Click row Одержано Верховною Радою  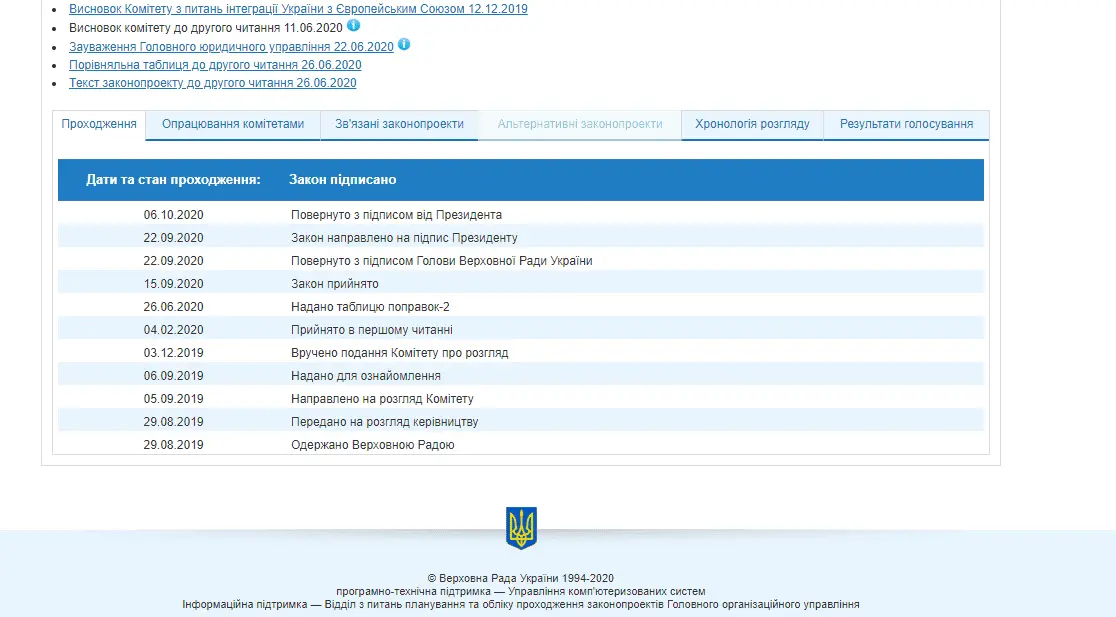pyautogui.click(x=372, y=445)
